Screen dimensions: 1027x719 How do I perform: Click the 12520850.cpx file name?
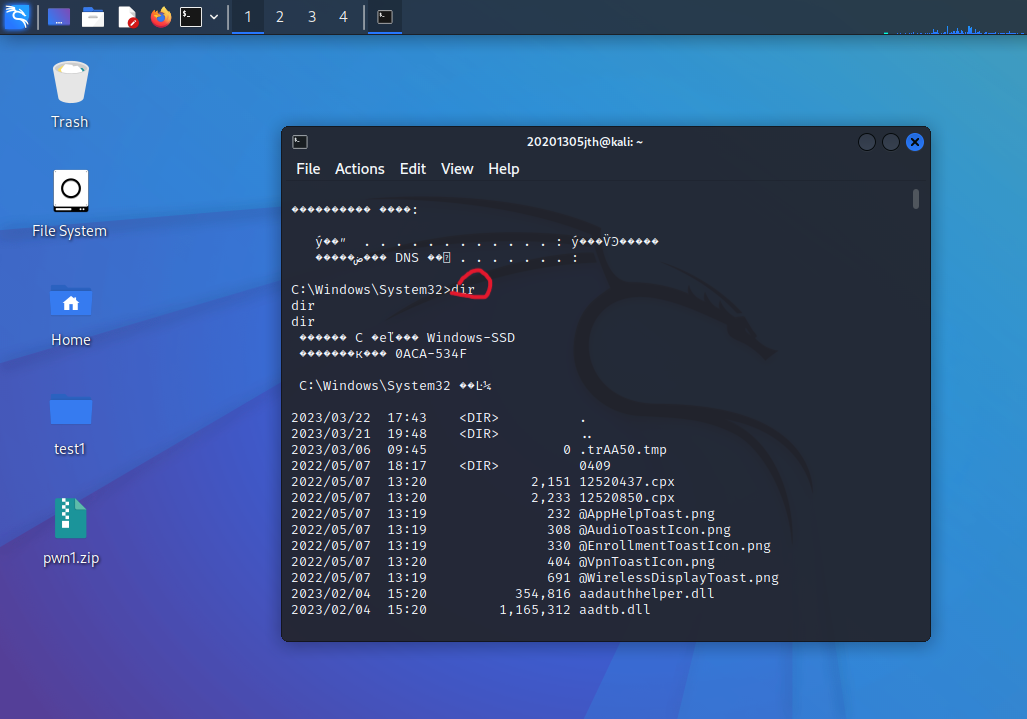tap(627, 498)
